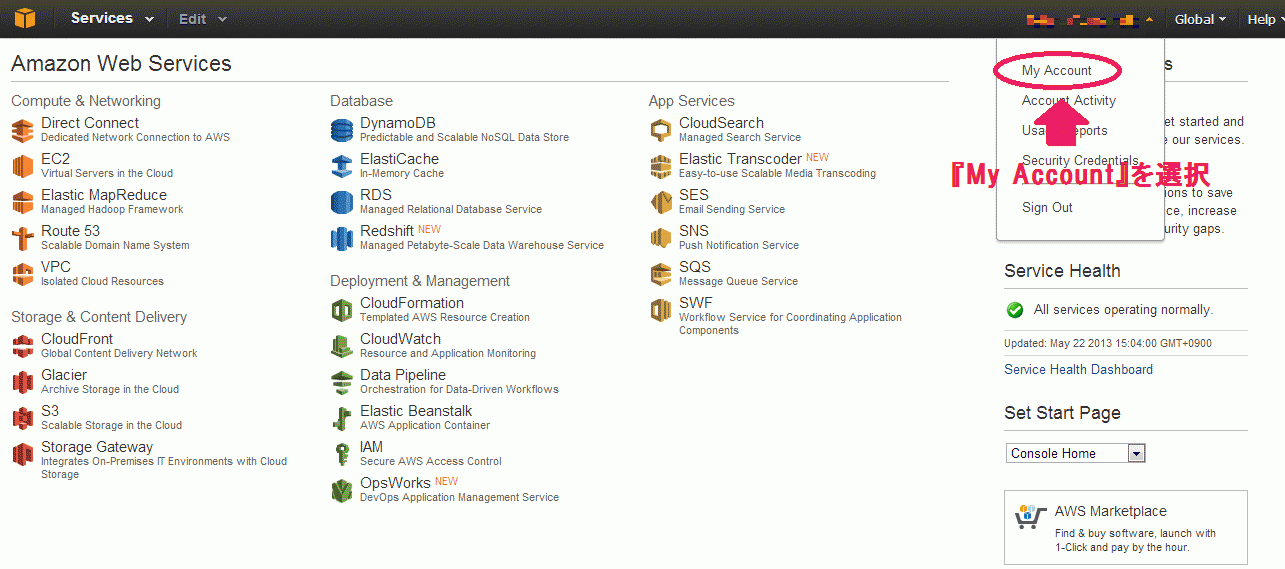This screenshot has height=569, width=1285.
Task: Open the EC2 link
Action: pos(55,159)
